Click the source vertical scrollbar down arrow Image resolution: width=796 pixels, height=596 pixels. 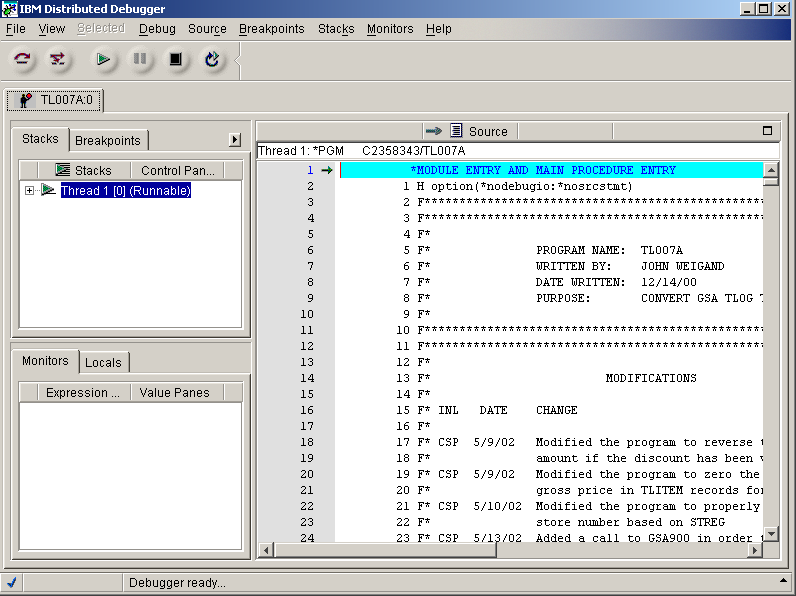771,534
